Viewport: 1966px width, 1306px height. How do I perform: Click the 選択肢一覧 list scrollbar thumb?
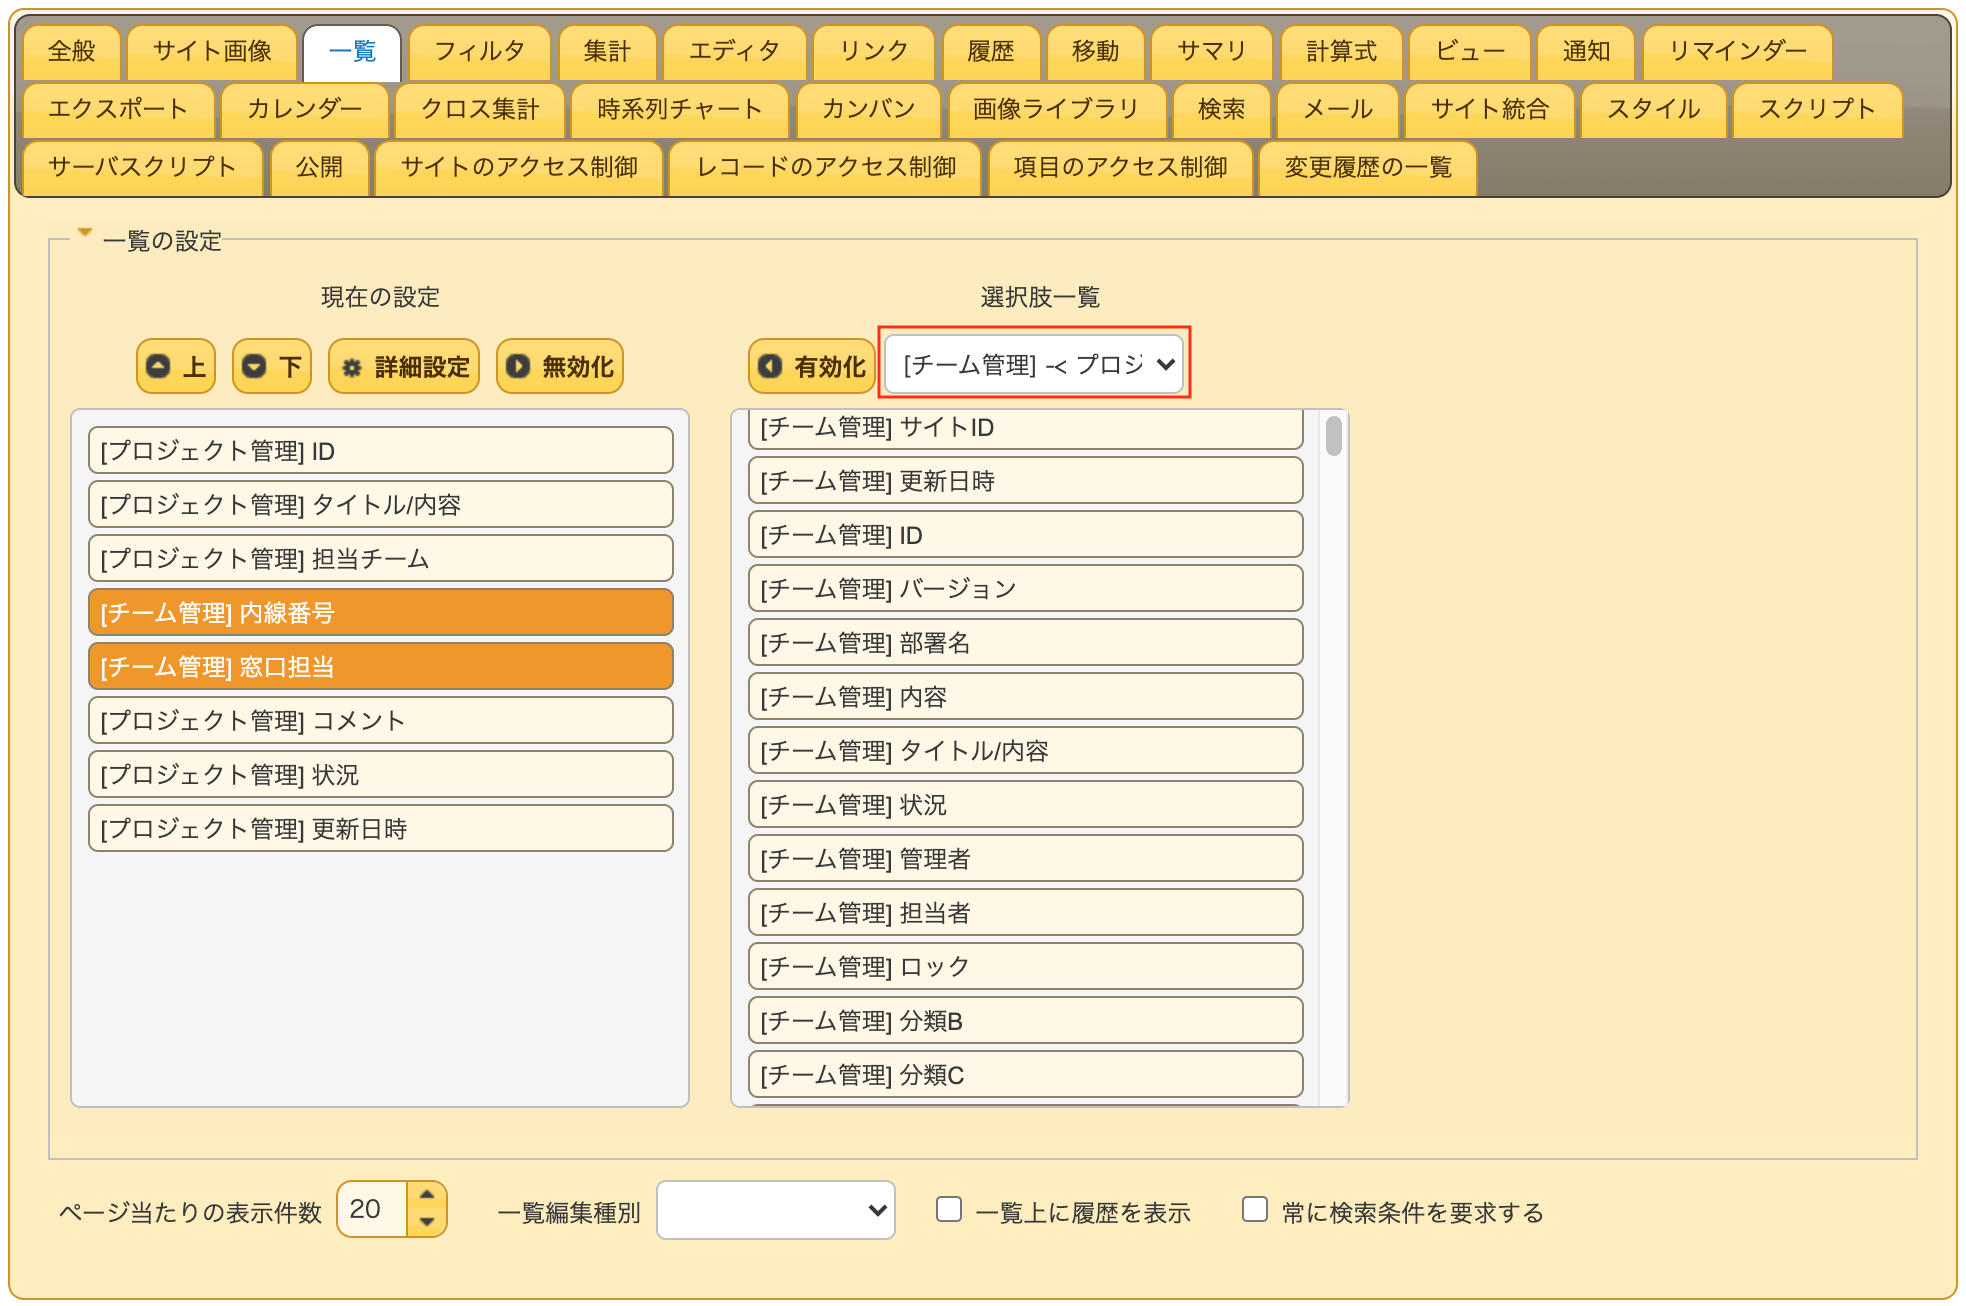[1333, 437]
